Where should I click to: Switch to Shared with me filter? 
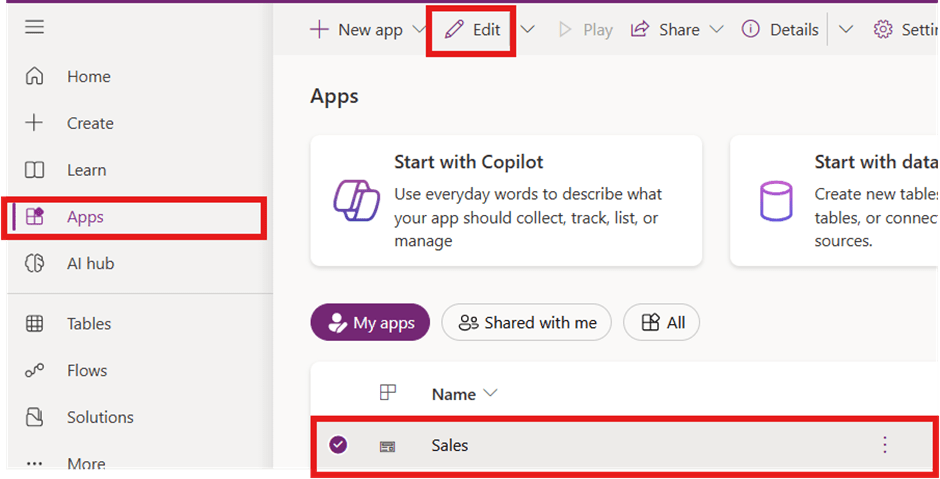point(527,323)
